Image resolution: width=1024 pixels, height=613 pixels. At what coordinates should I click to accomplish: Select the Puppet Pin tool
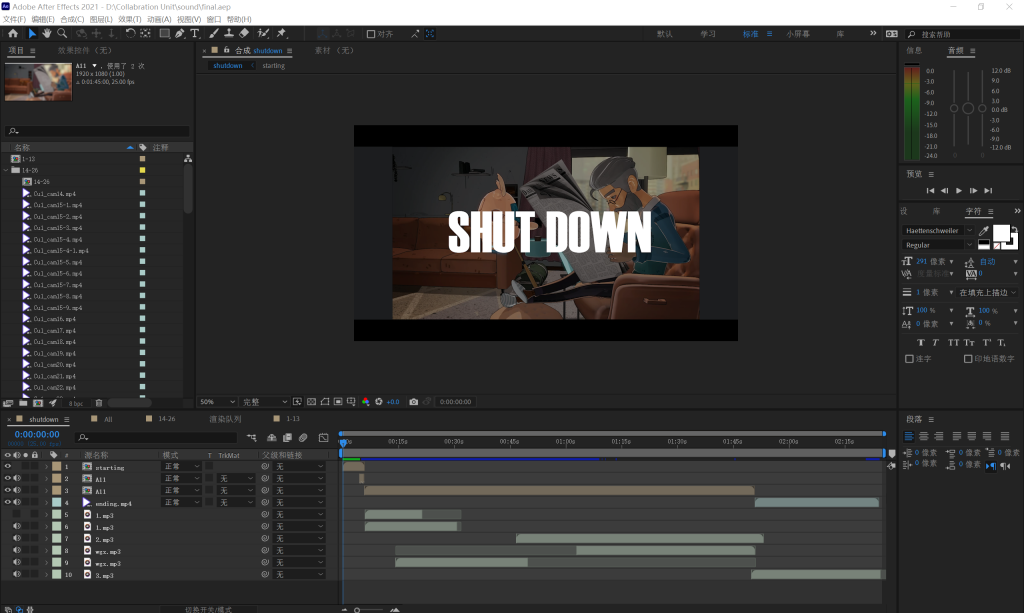pos(282,33)
